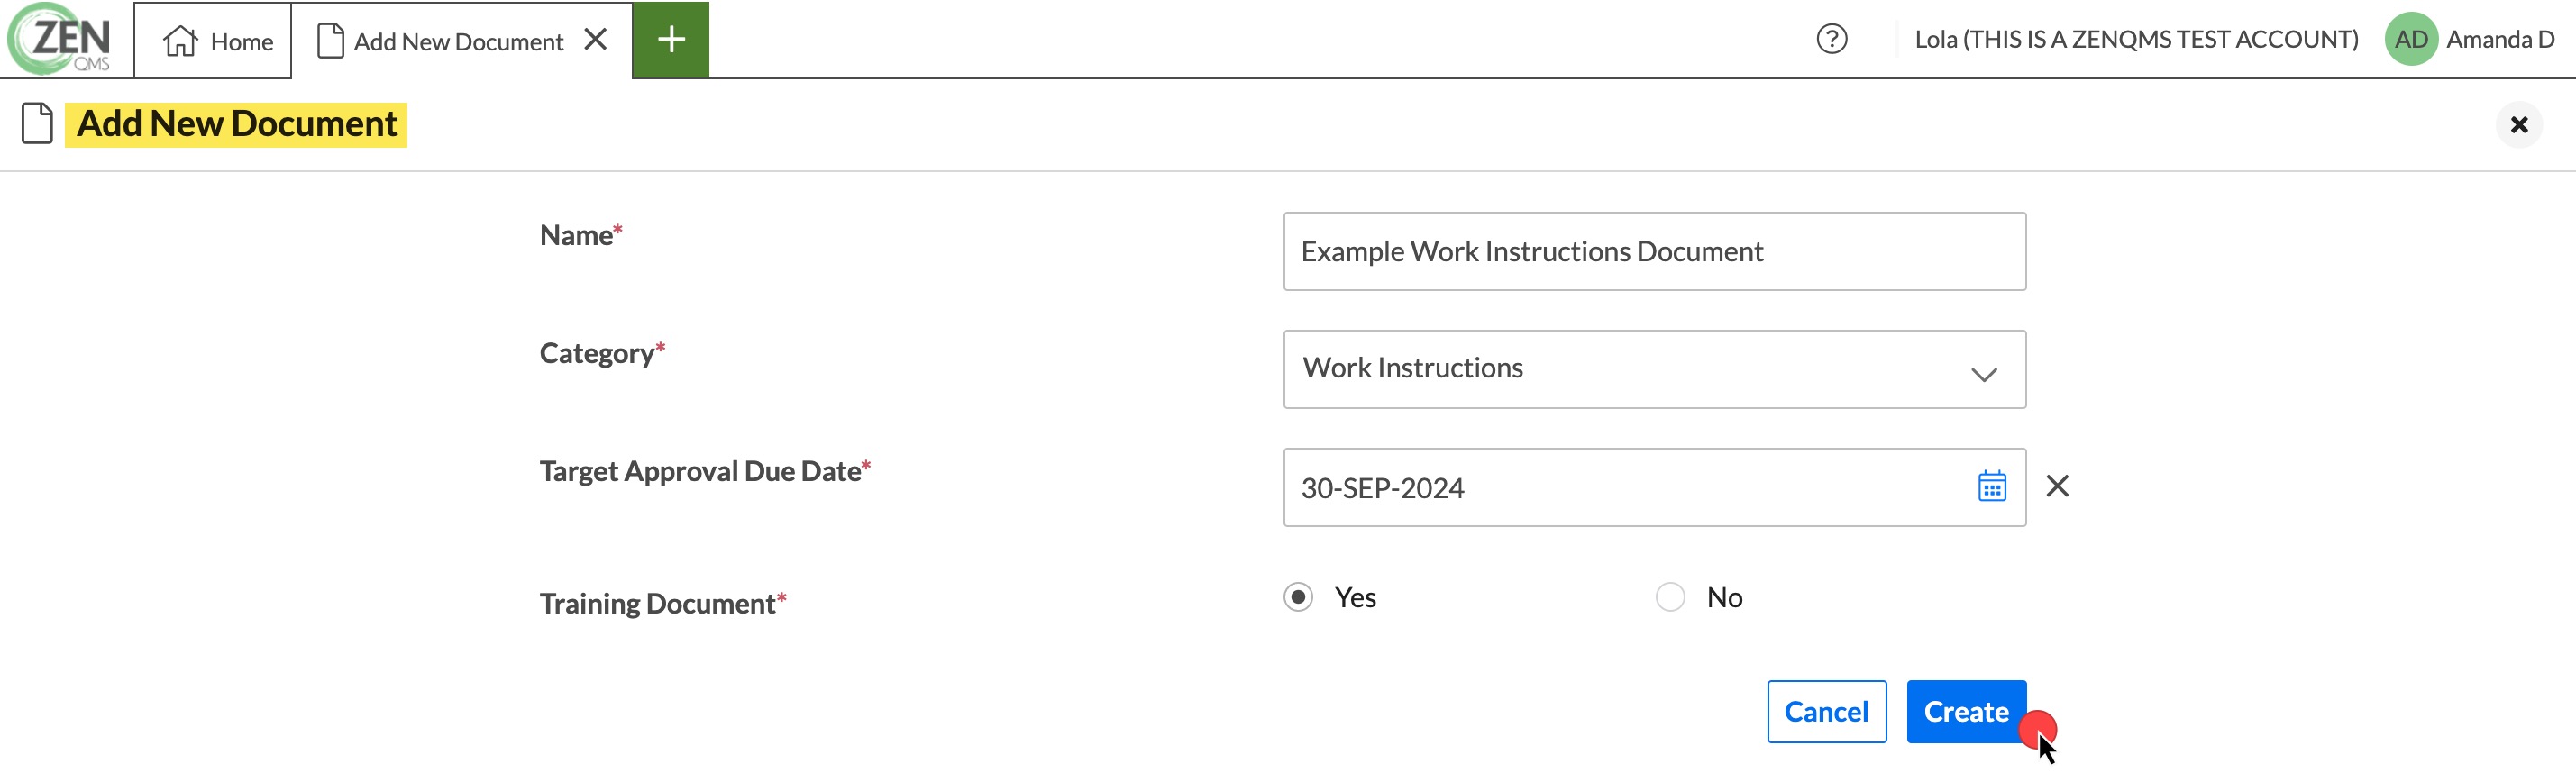
Task: Clear the target approval due date
Action: coord(2057,486)
